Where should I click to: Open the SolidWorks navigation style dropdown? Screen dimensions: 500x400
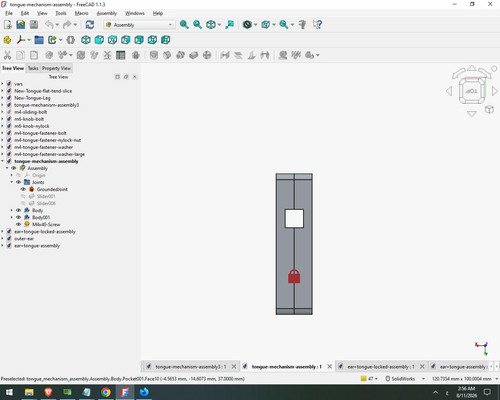(x=405, y=379)
